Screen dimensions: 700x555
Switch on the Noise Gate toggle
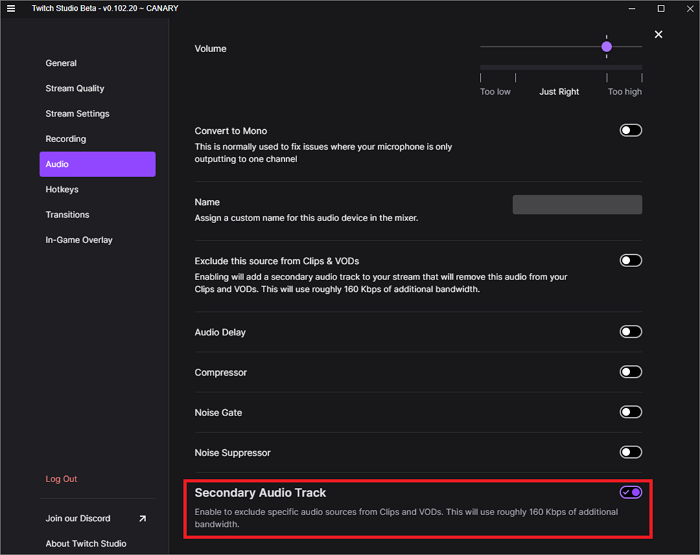coord(630,412)
